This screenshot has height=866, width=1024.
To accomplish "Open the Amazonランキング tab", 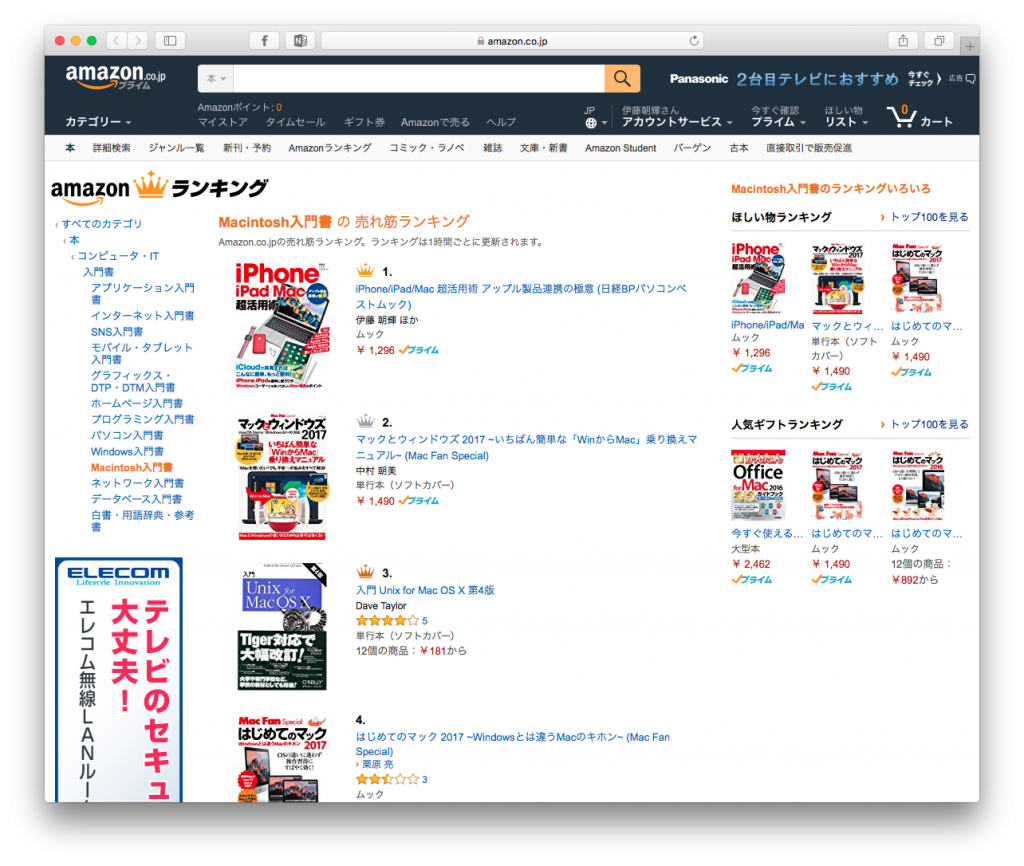I will tap(330, 148).
